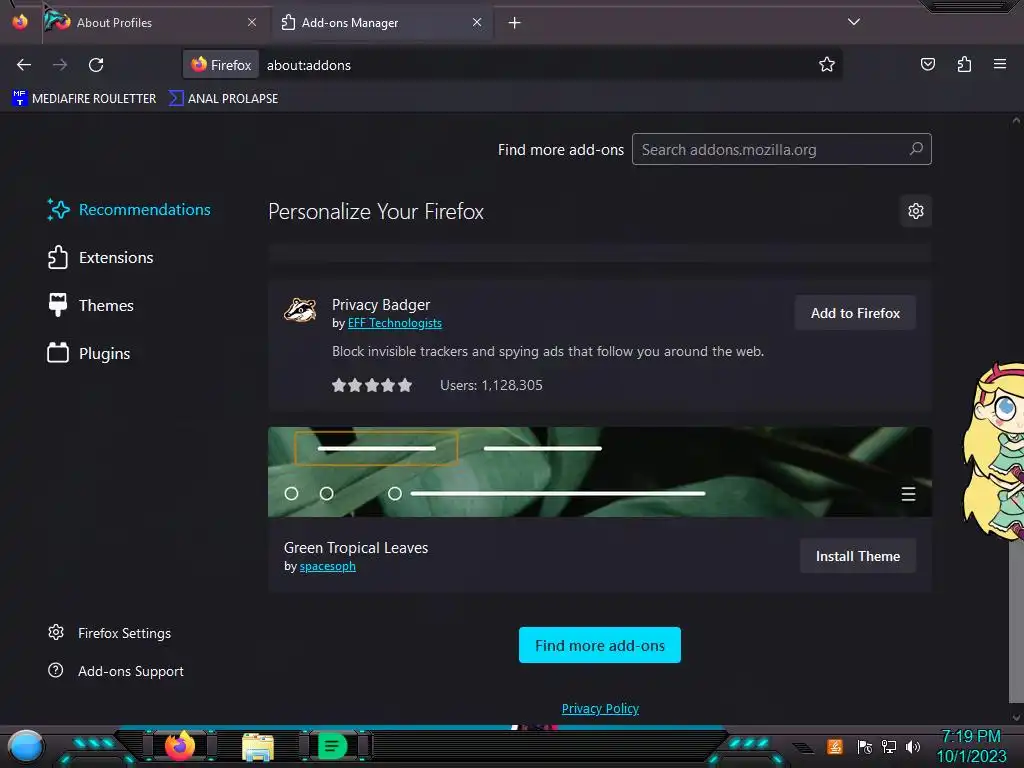
Task: Open the MEDIAFIRE ROULETTER bookmark
Action: tap(84, 99)
